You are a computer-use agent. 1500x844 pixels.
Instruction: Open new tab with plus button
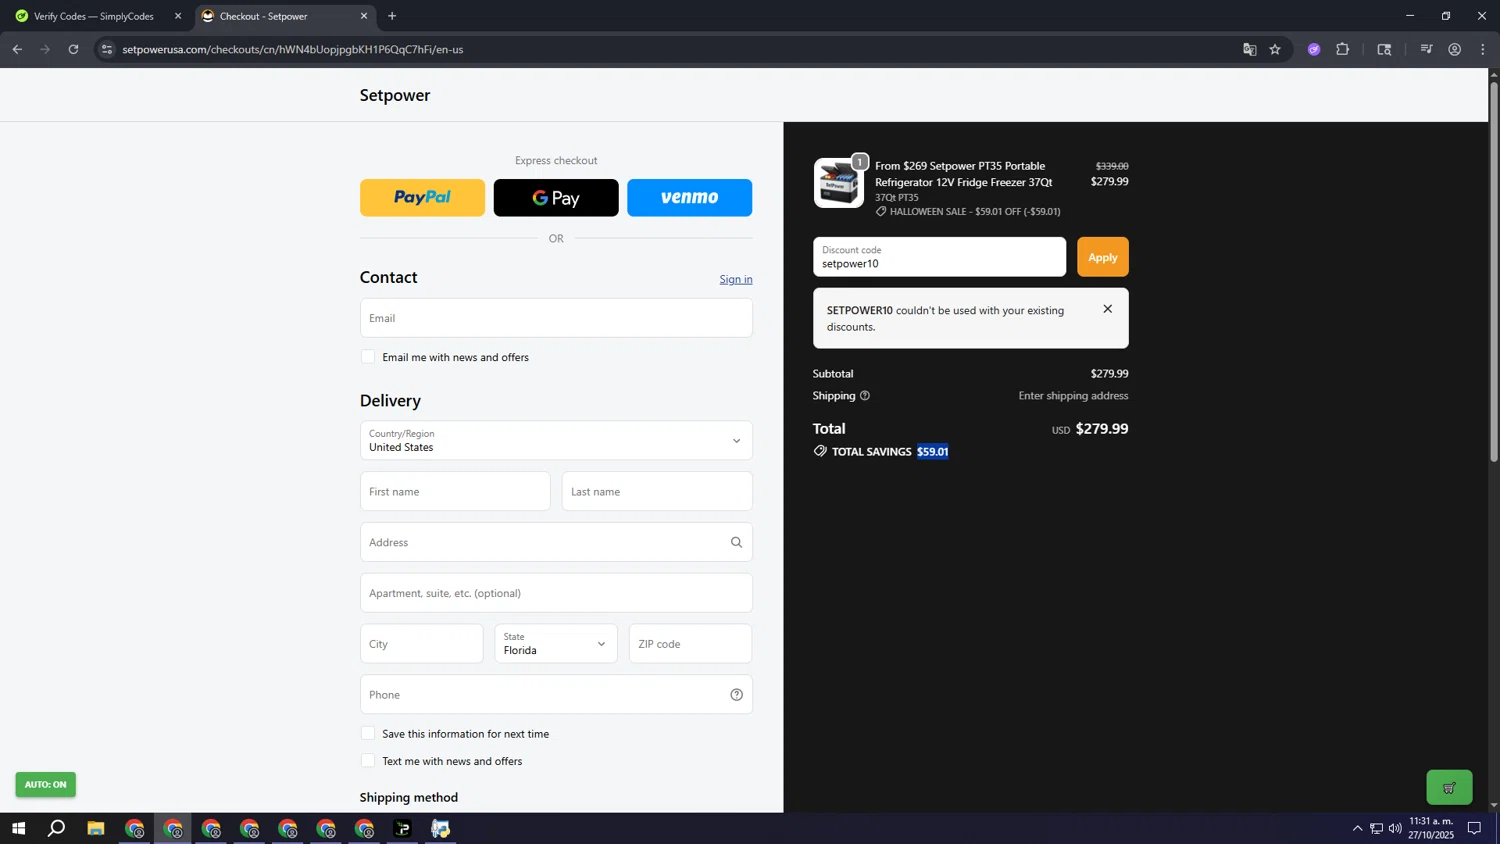[x=392, y=16]
